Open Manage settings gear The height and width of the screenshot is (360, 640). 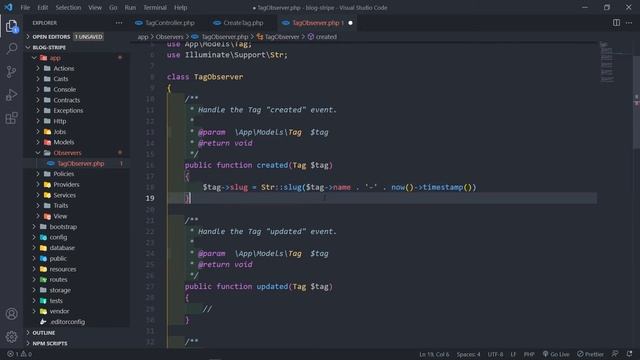point(11,336)
